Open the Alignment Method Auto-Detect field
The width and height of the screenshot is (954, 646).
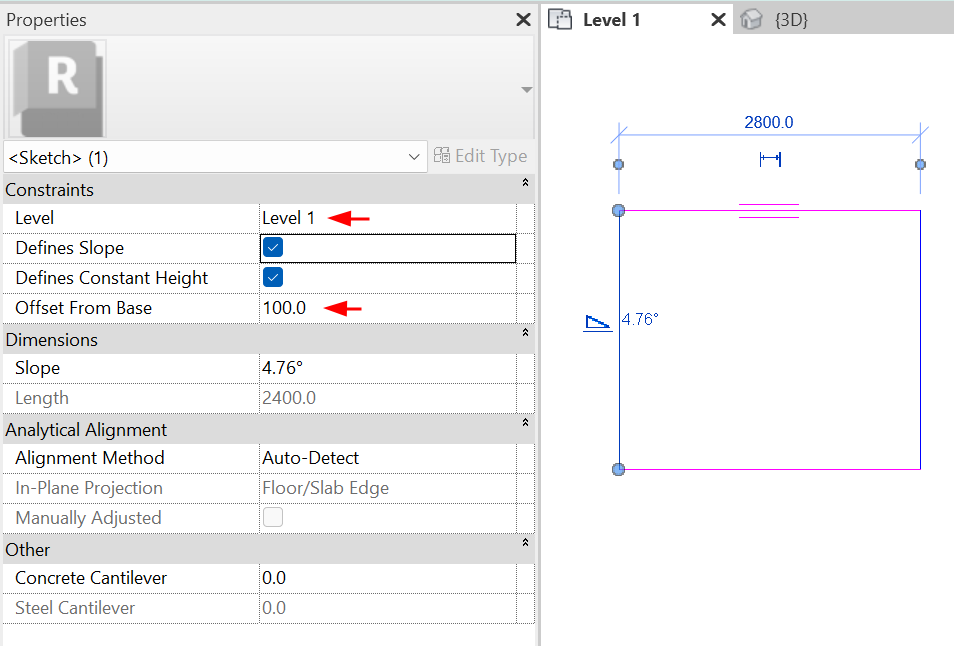coord(388,457)
